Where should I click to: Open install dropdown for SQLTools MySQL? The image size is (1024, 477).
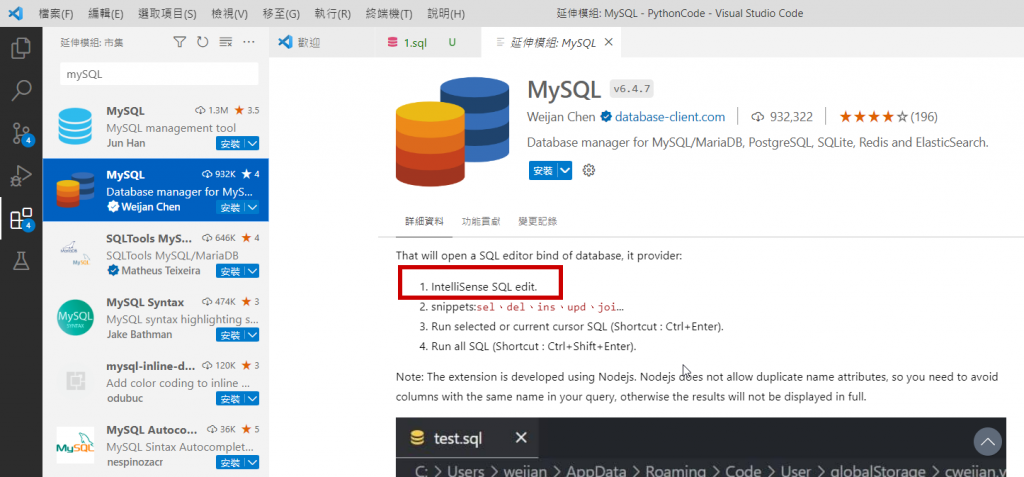[x=253, y=271]
